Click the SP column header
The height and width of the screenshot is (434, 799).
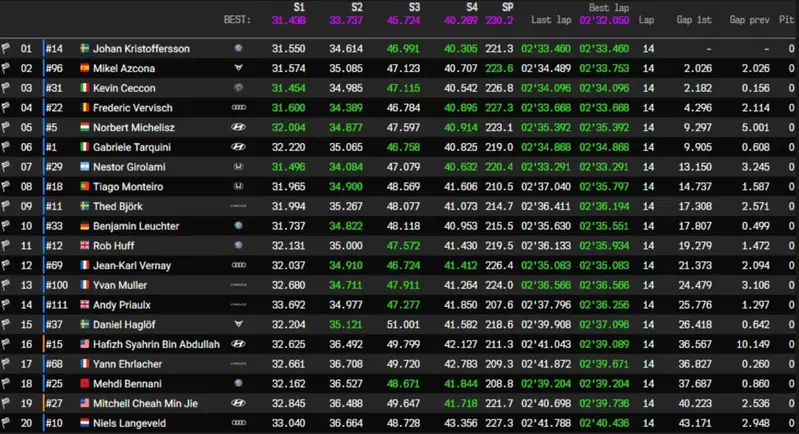(508, 7)
